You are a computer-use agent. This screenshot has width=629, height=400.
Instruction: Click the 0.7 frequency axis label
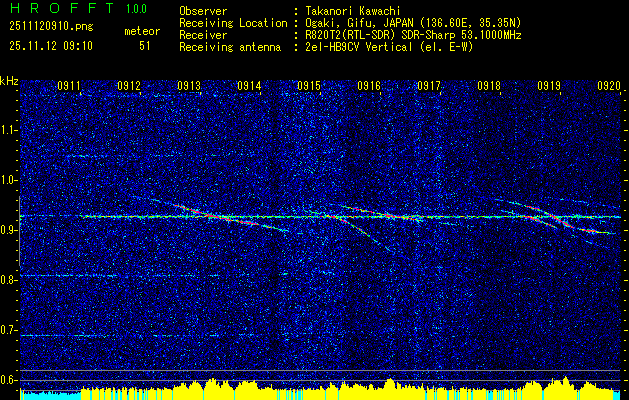click(9, 330)
